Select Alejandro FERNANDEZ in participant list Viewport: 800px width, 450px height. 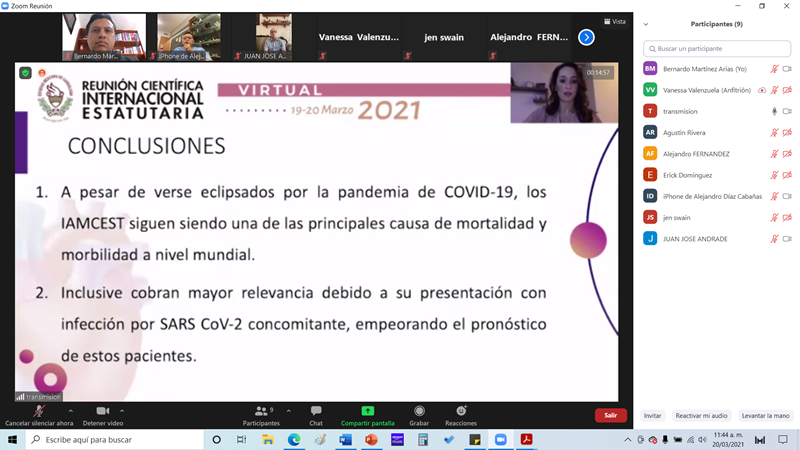click(x=717, y=154)
